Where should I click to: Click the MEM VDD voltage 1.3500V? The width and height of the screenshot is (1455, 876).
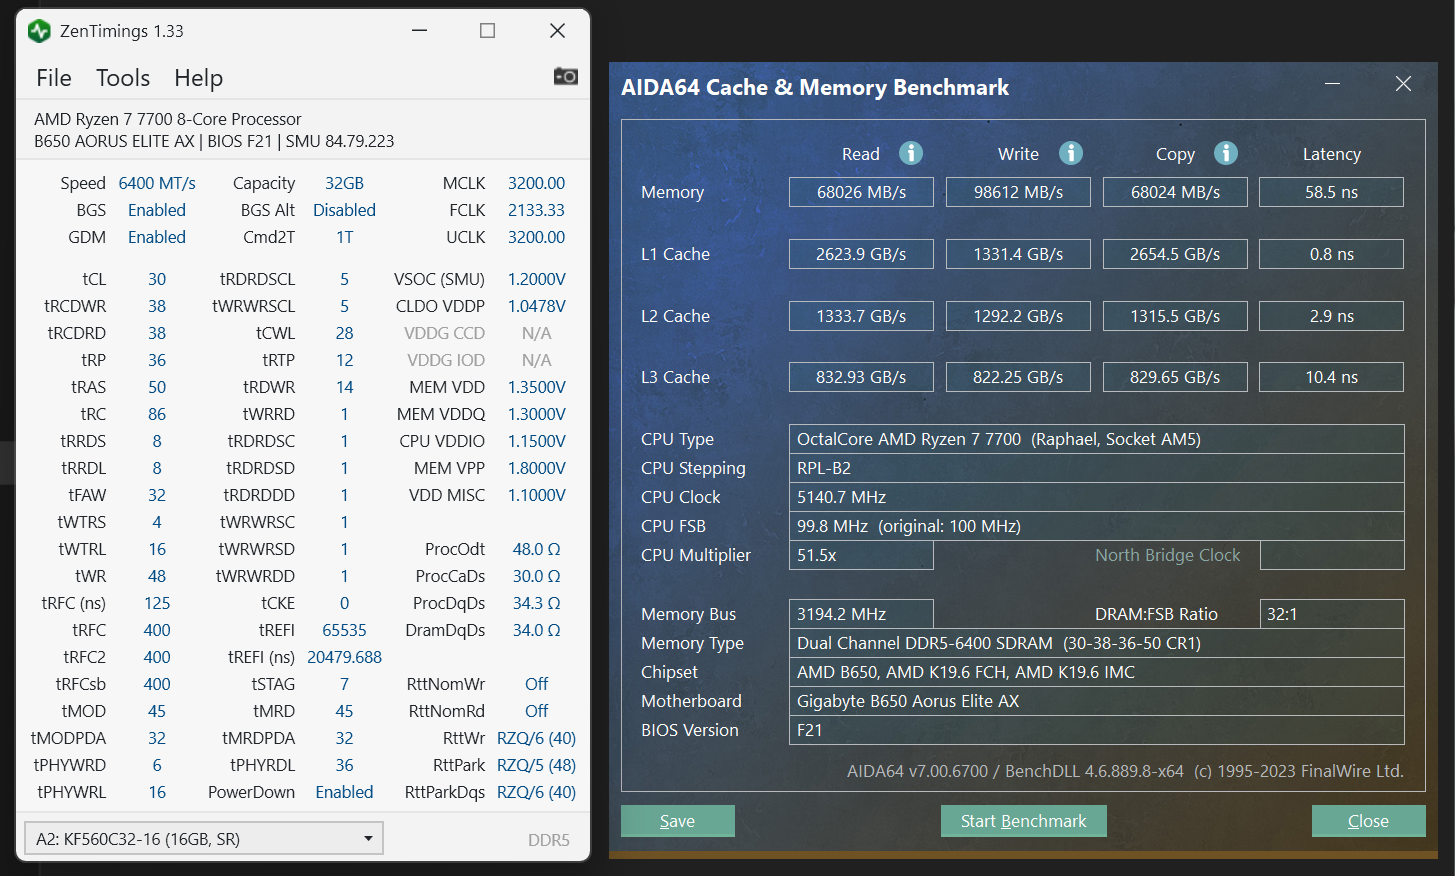click(536, 387)
